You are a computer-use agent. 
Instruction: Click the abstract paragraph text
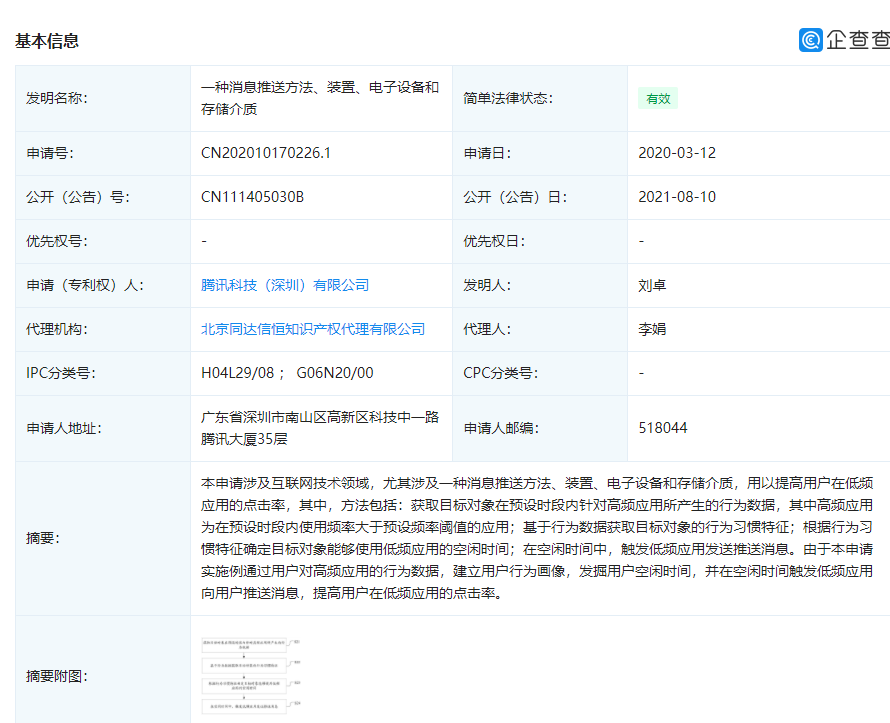click(537, 537)
